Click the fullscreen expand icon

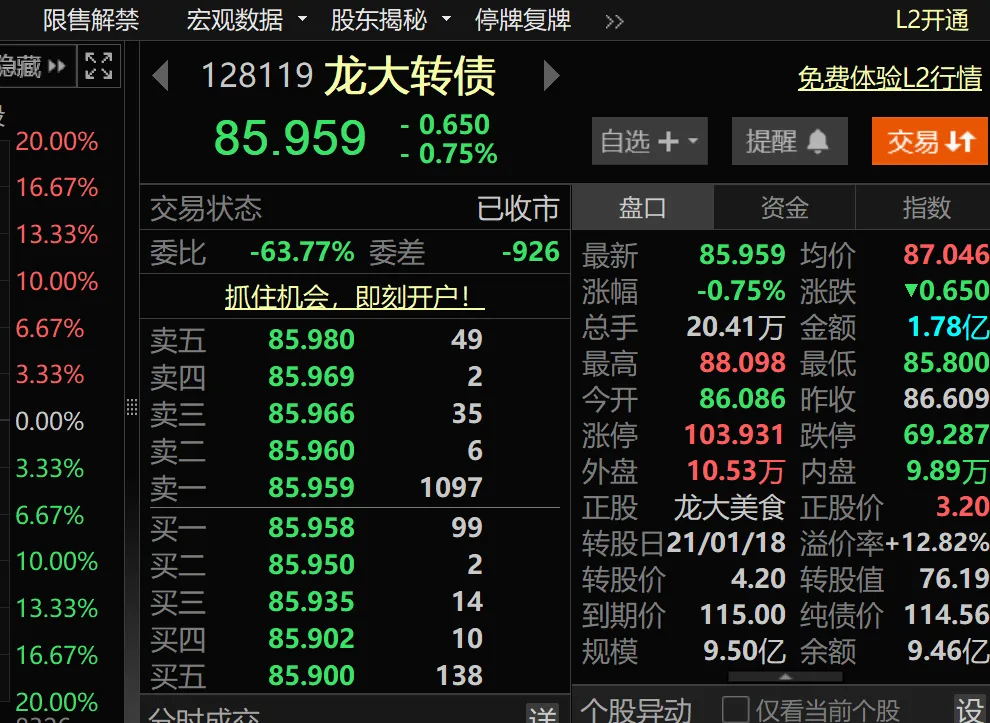[x=99, y=66]
